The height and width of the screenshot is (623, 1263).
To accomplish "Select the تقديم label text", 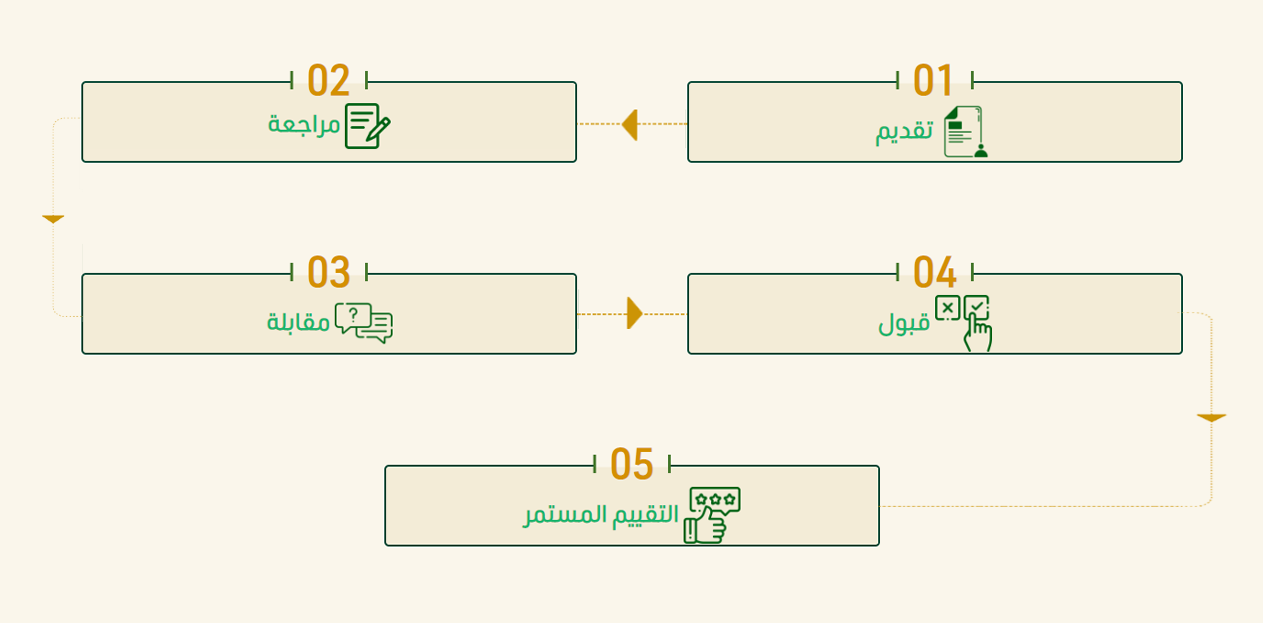I will click(905, 132).
